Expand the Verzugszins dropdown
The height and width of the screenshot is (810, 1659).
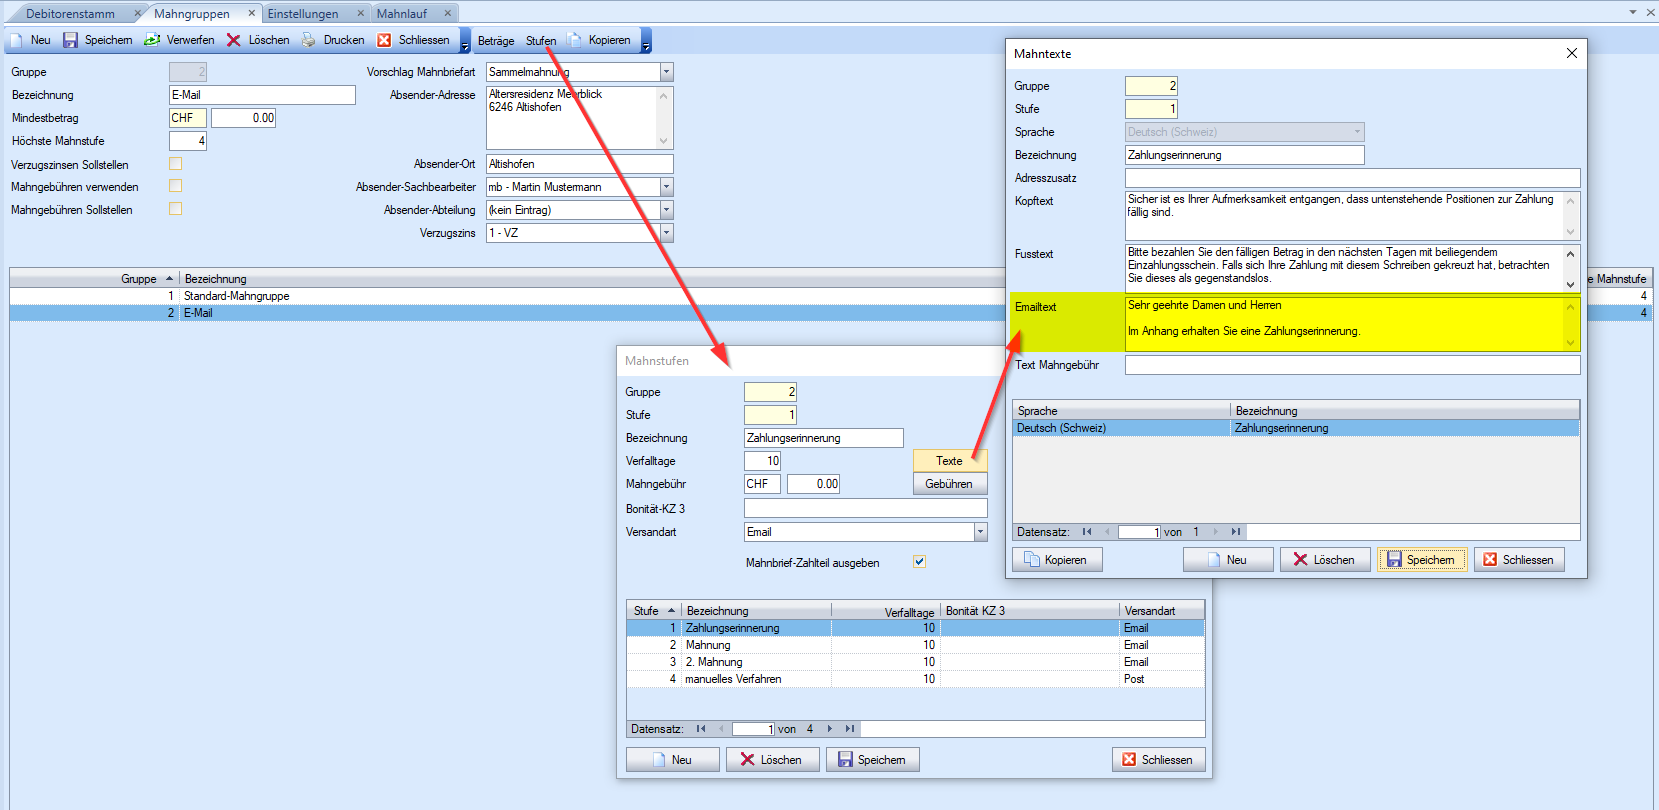pos(667,233)
